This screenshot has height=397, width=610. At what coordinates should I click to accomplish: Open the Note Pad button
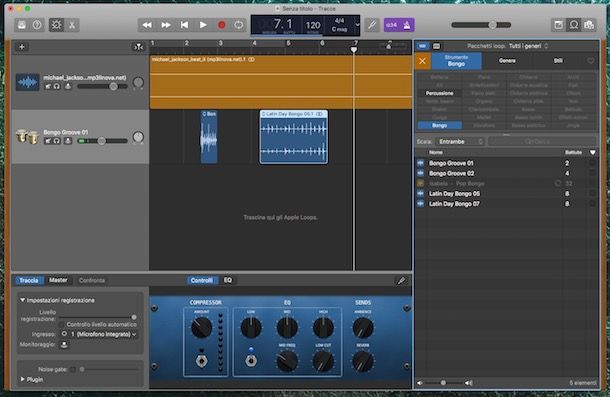pyautogui.click(x=559, y=25)
